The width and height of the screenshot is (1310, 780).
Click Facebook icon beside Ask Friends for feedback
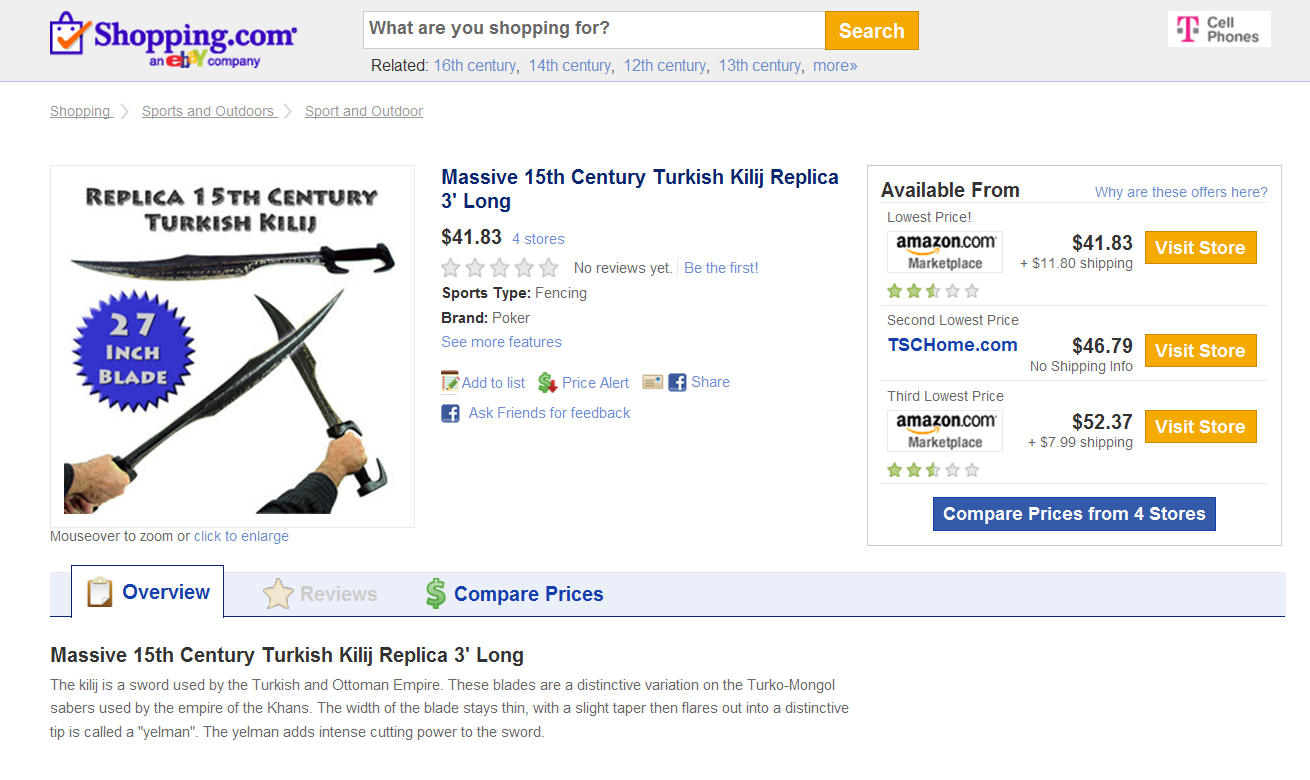[x=451, y=413]
